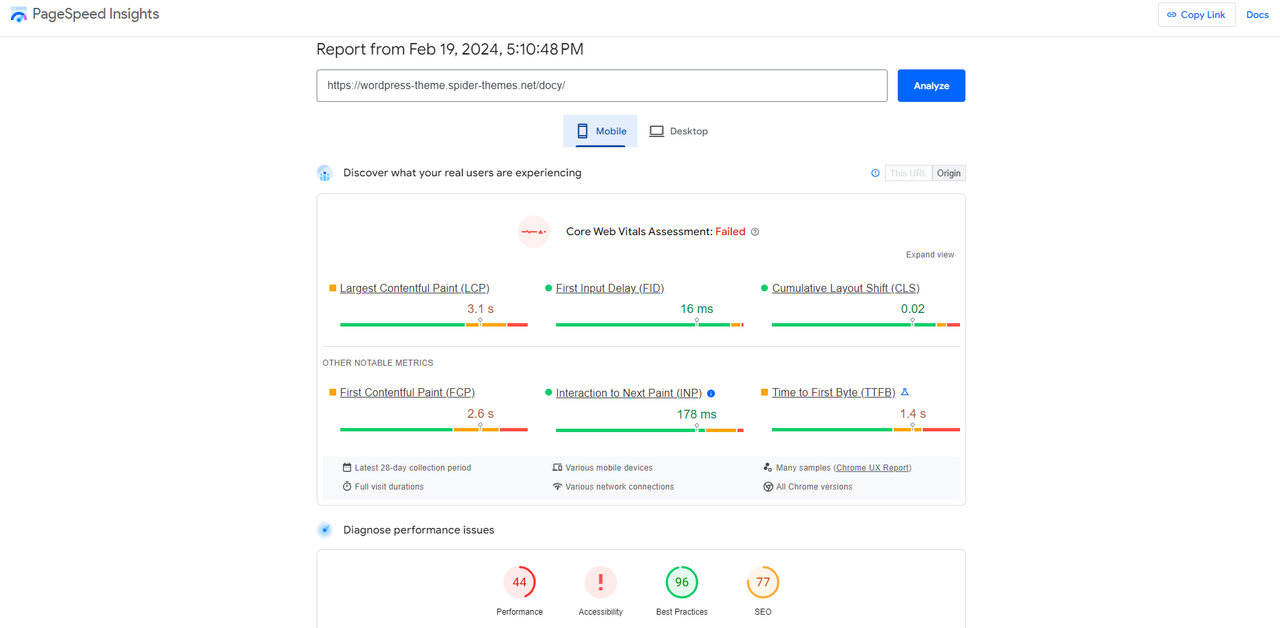
Task: Click the URL input field
Action: [x=602, y=86]
